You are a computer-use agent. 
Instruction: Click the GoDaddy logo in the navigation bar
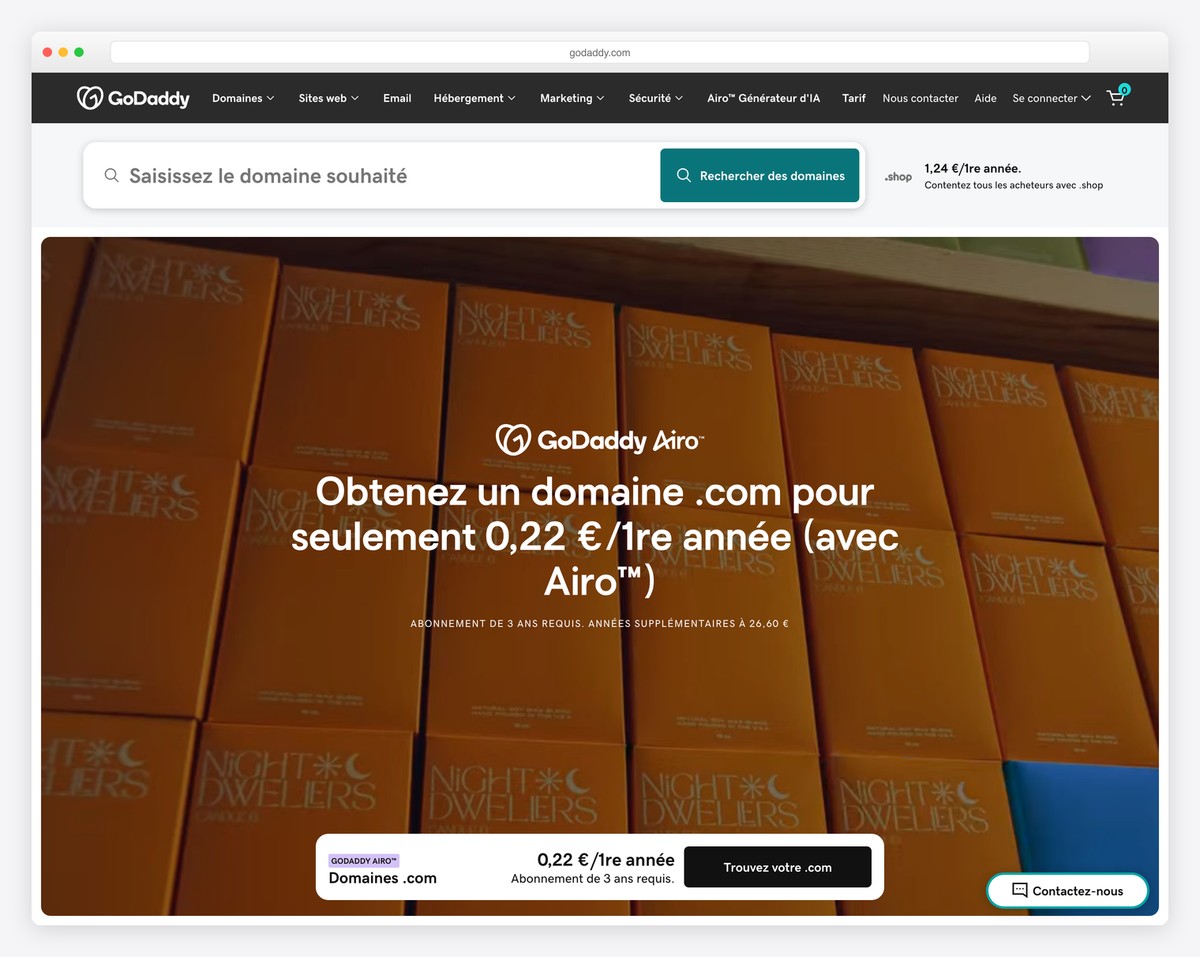point(132,97)
